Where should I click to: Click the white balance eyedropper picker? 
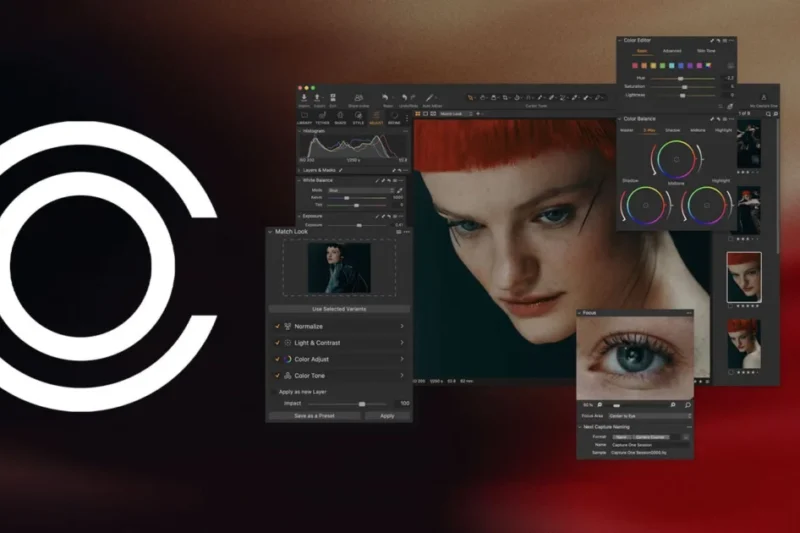click(399, 190)
